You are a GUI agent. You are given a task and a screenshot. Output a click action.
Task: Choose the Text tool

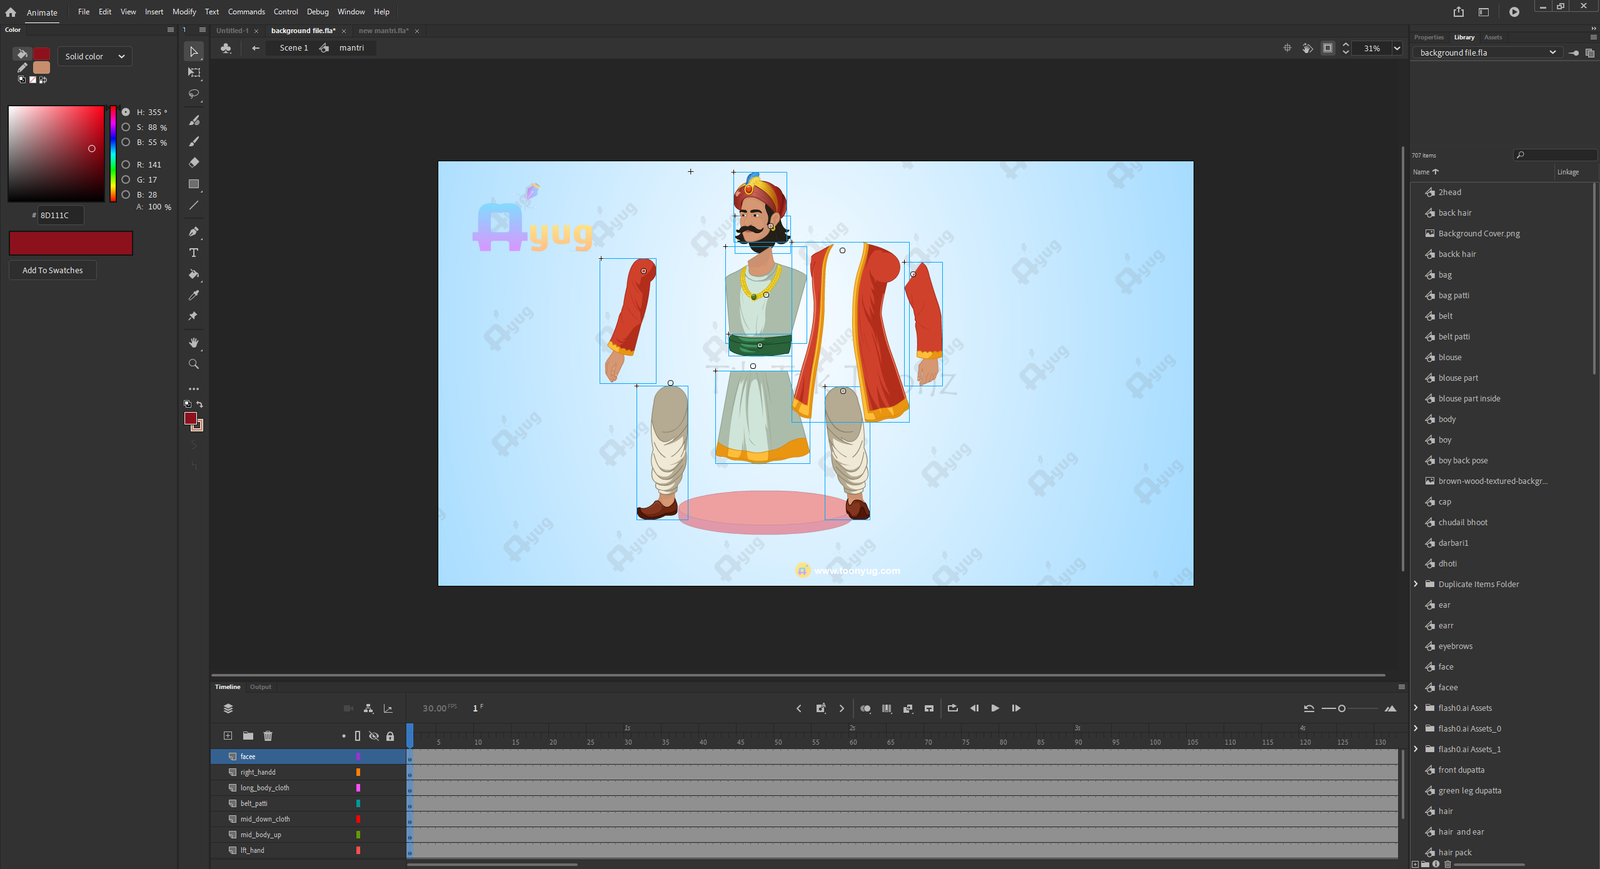(x=194, y=253)
